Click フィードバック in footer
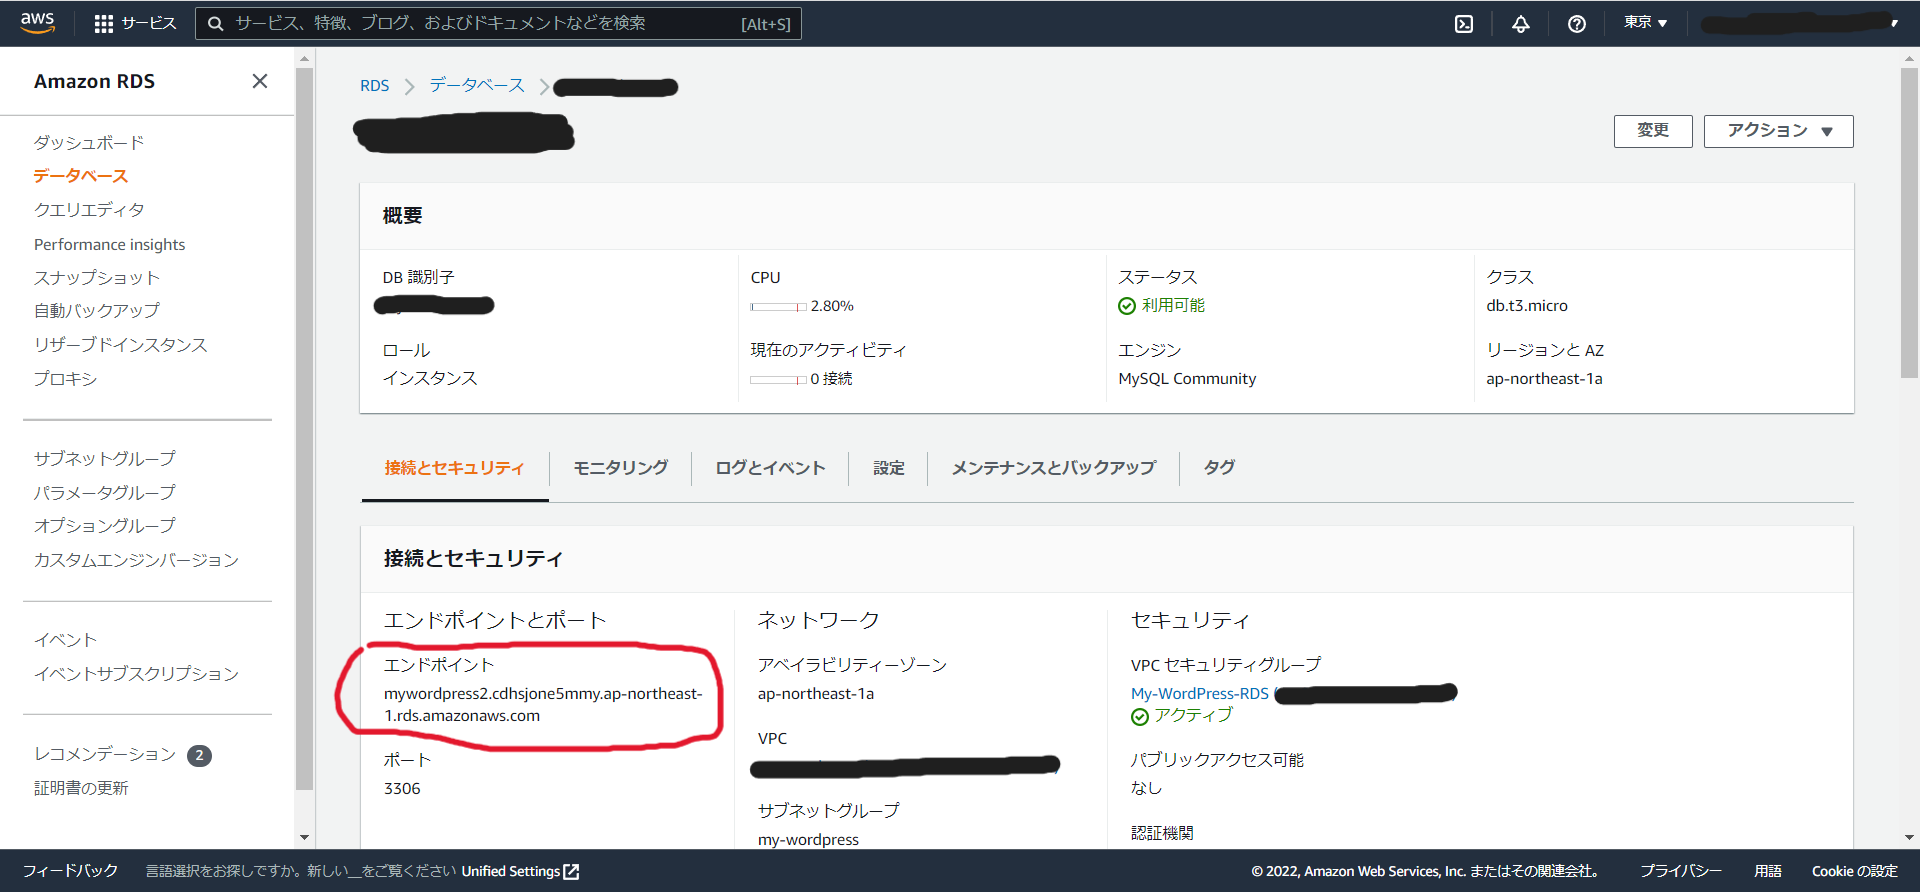 pyautogui.click(x=70, y=871)
